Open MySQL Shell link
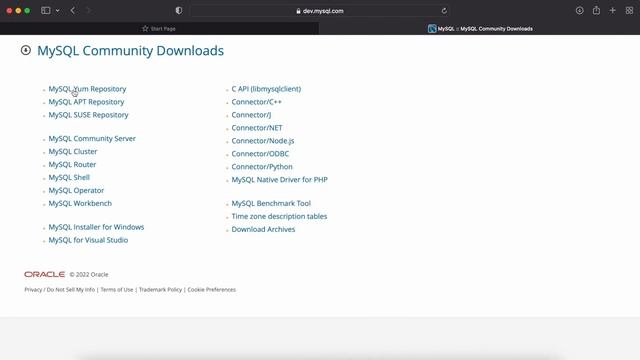The width and height of the screenshot is (640, 360). click(x=69, y=178)
